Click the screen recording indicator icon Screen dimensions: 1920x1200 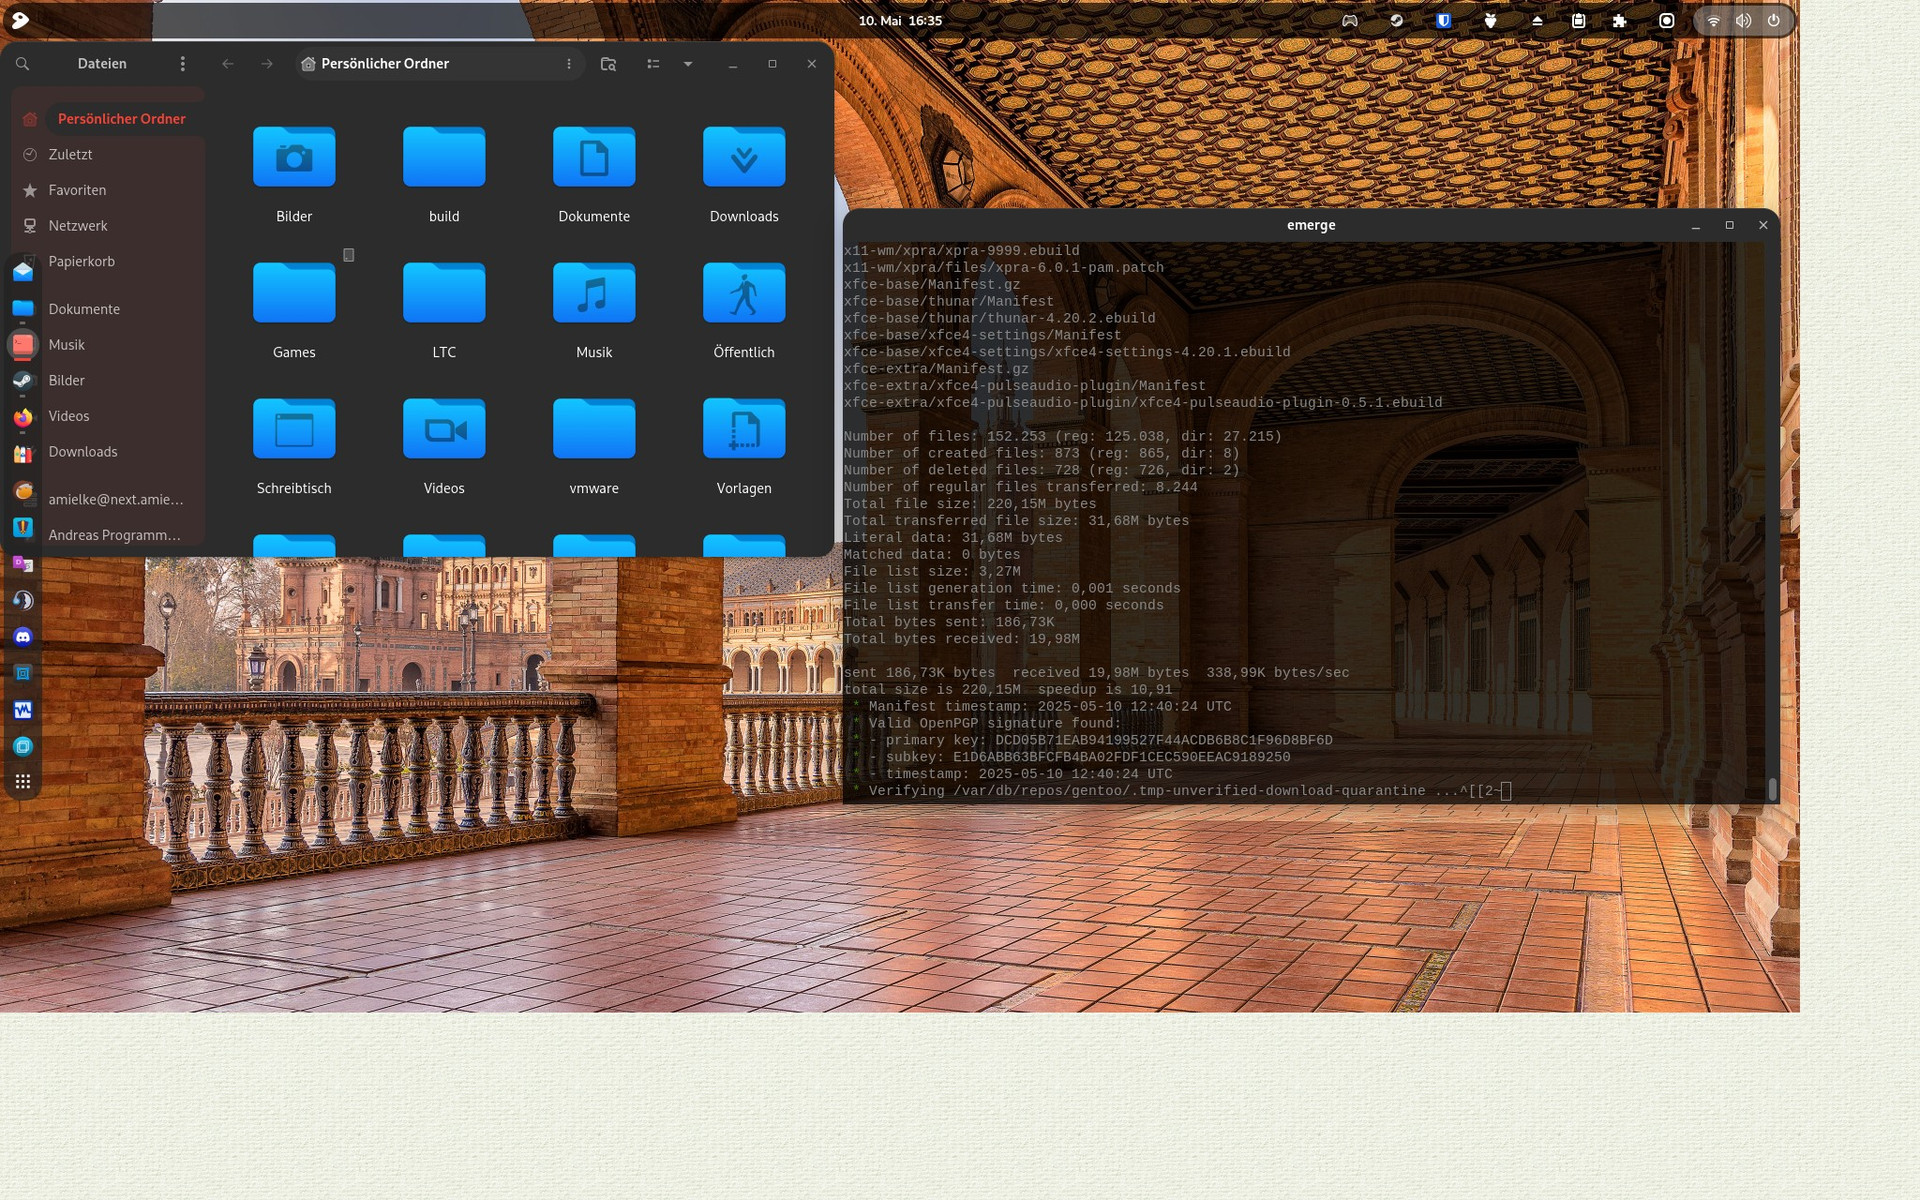click(x=1666, y=21)
